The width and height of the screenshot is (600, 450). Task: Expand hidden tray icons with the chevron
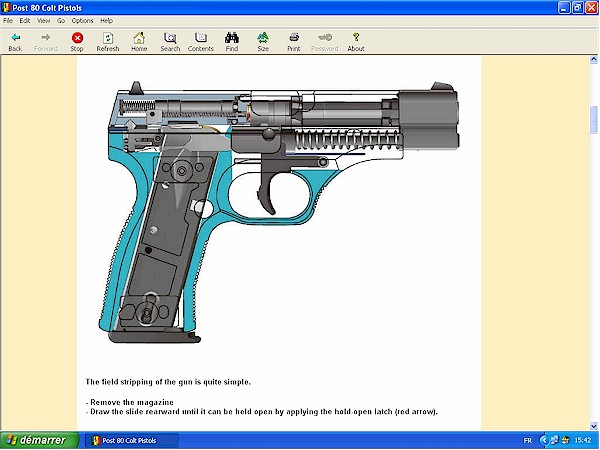[x=543, y=440]
